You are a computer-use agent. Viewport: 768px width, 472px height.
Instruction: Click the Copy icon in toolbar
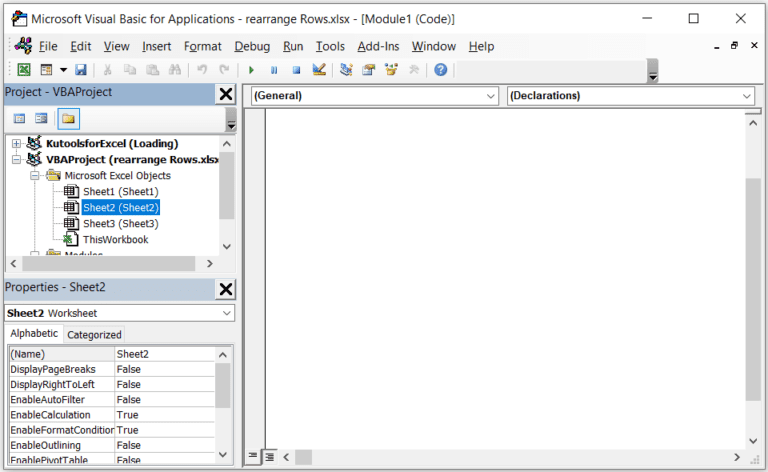pyautogui.click(x=130, y=70)
